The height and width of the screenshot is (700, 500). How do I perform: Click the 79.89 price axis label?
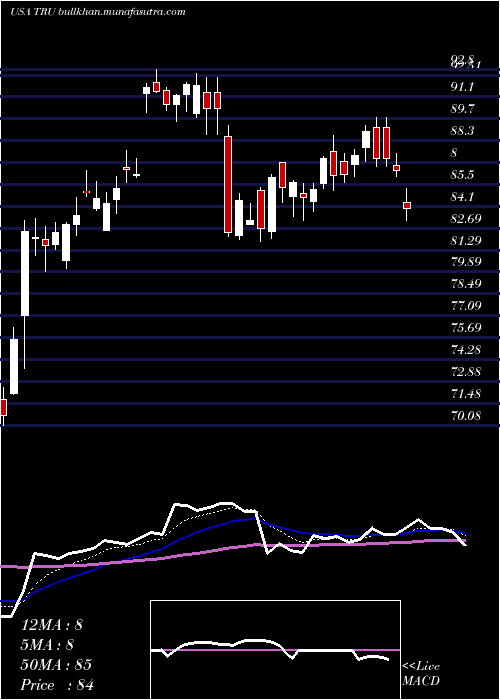click(465, 262)
